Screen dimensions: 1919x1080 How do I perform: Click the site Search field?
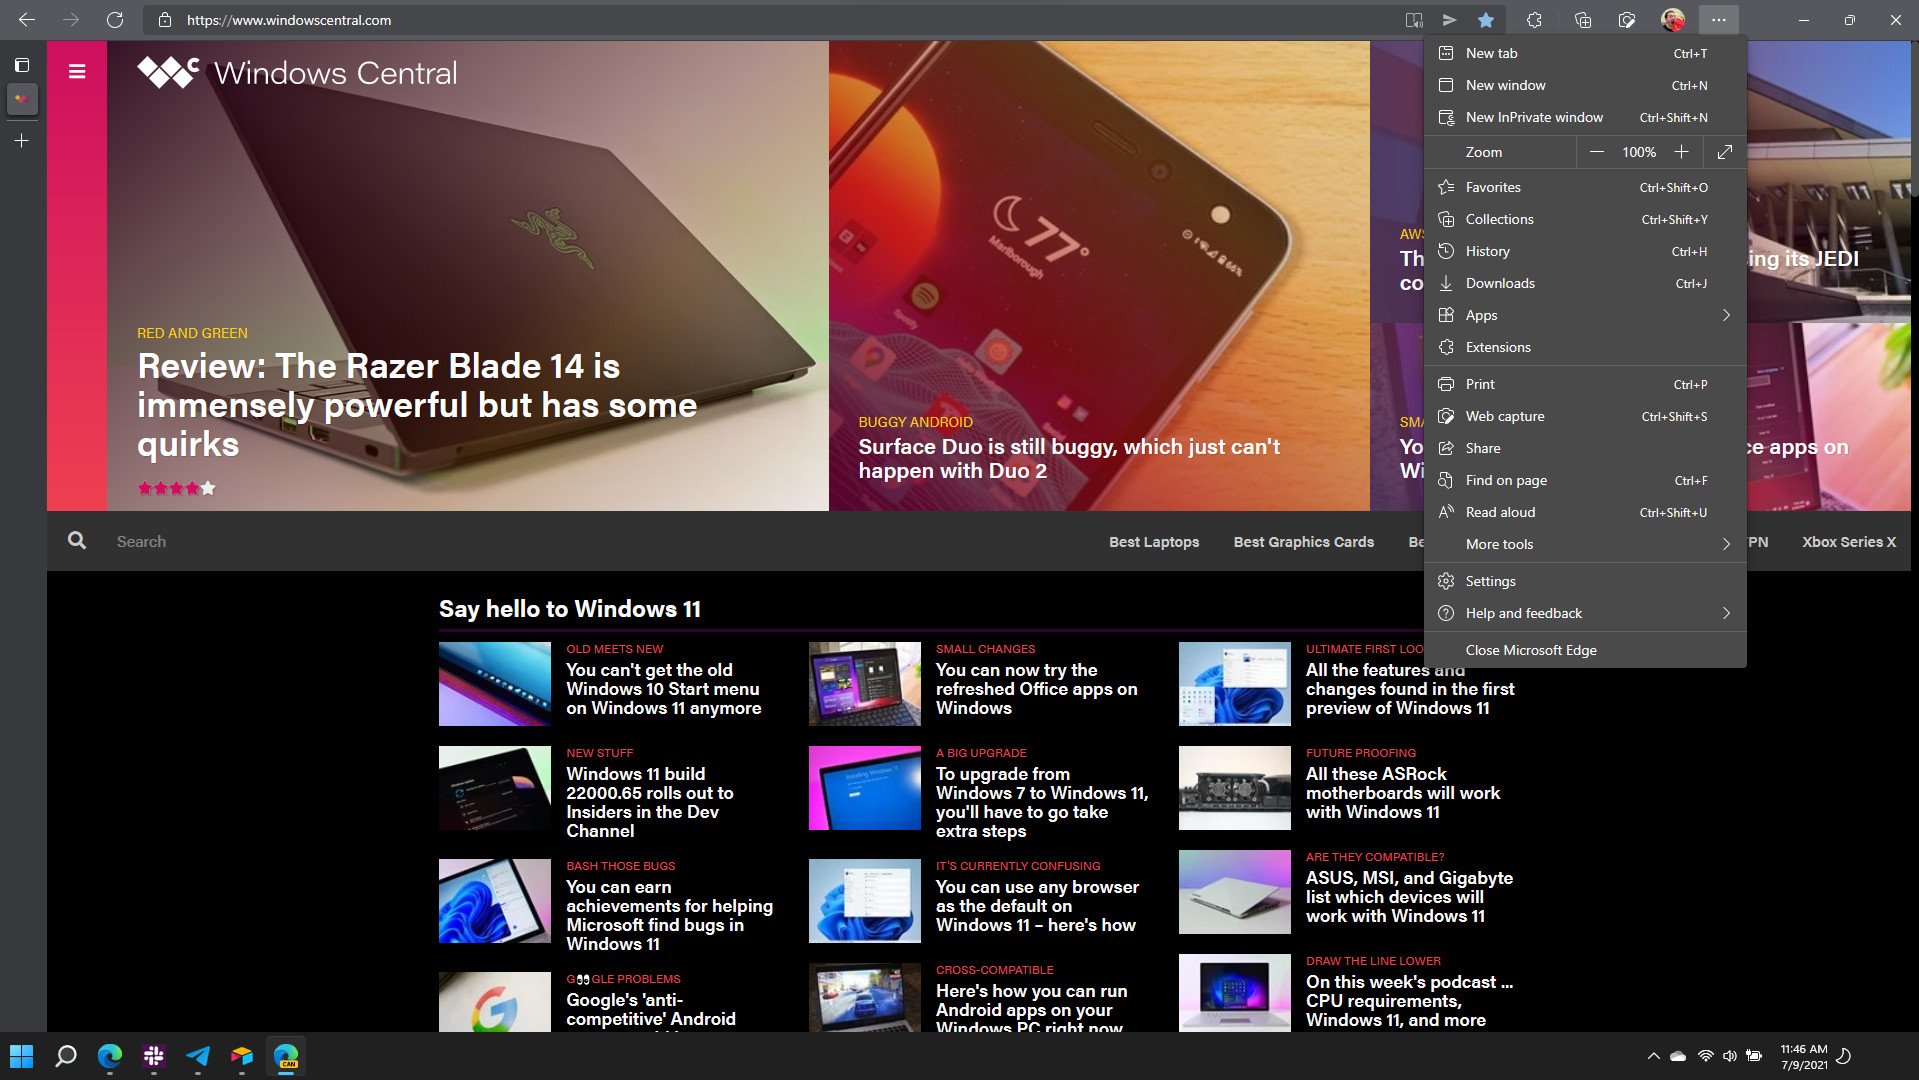141,541
